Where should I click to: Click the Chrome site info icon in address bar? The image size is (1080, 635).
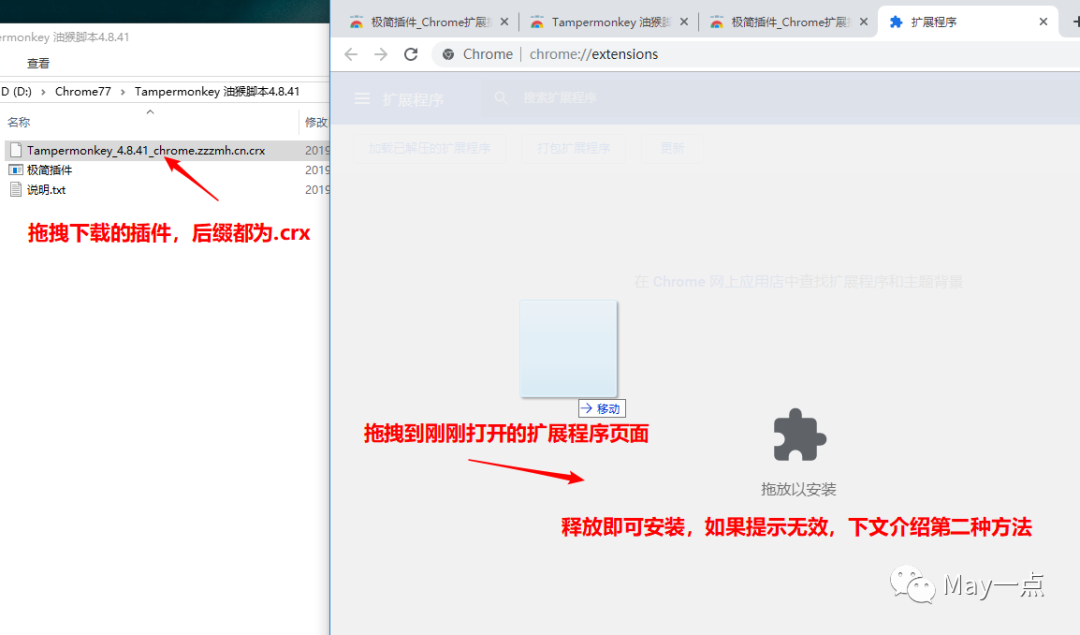[448, 54]
